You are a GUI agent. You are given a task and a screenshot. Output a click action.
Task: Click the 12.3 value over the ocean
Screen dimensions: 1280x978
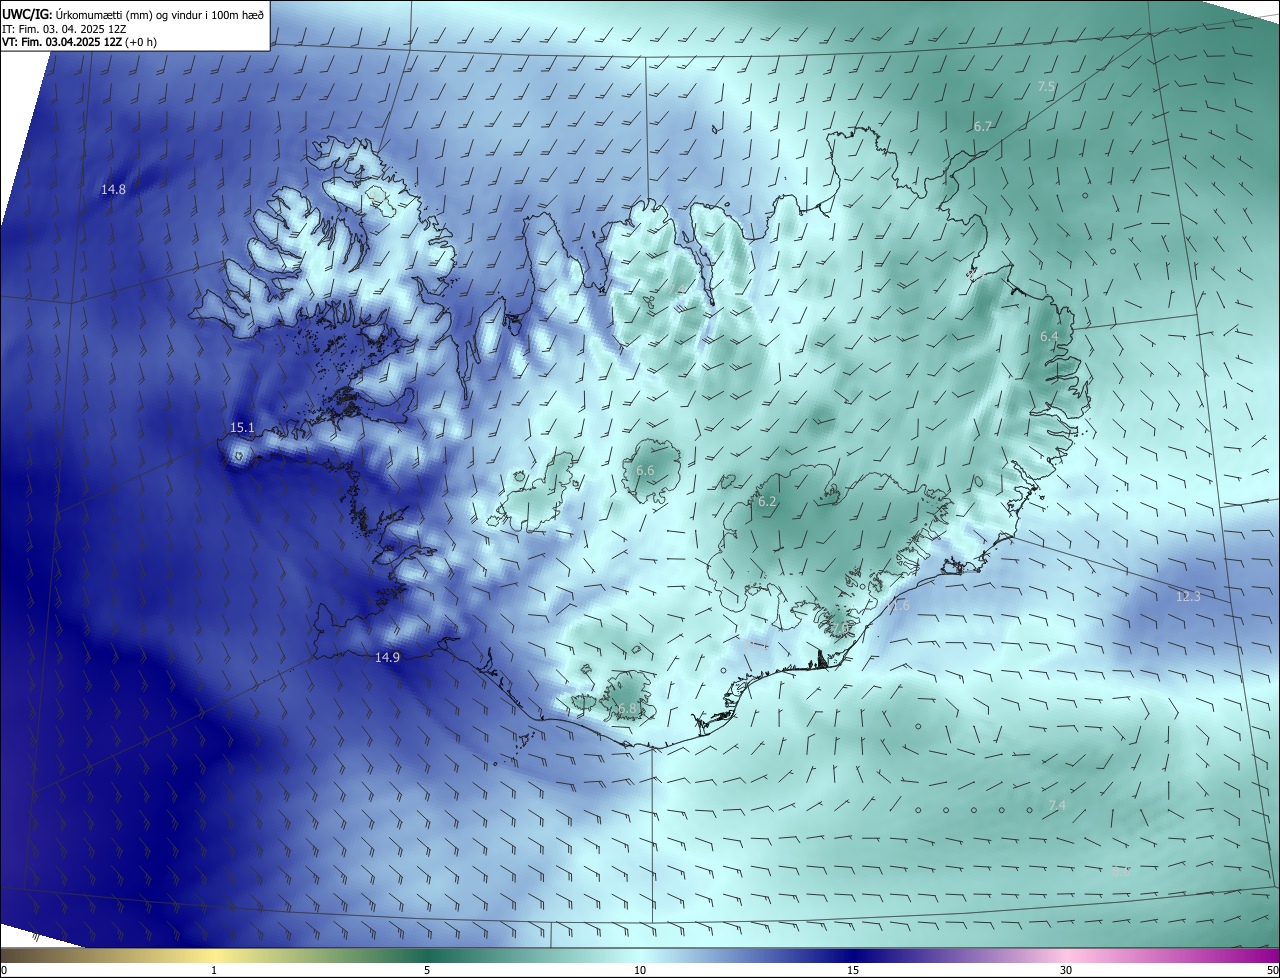1187,597
